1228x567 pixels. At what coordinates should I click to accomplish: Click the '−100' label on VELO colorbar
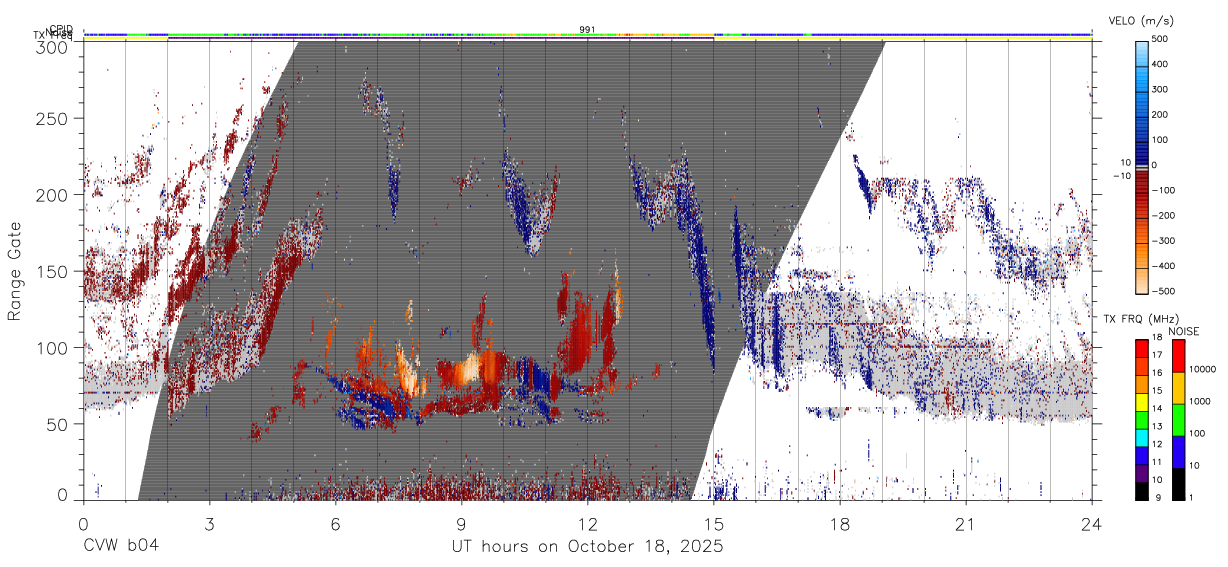coord(1166,190)
